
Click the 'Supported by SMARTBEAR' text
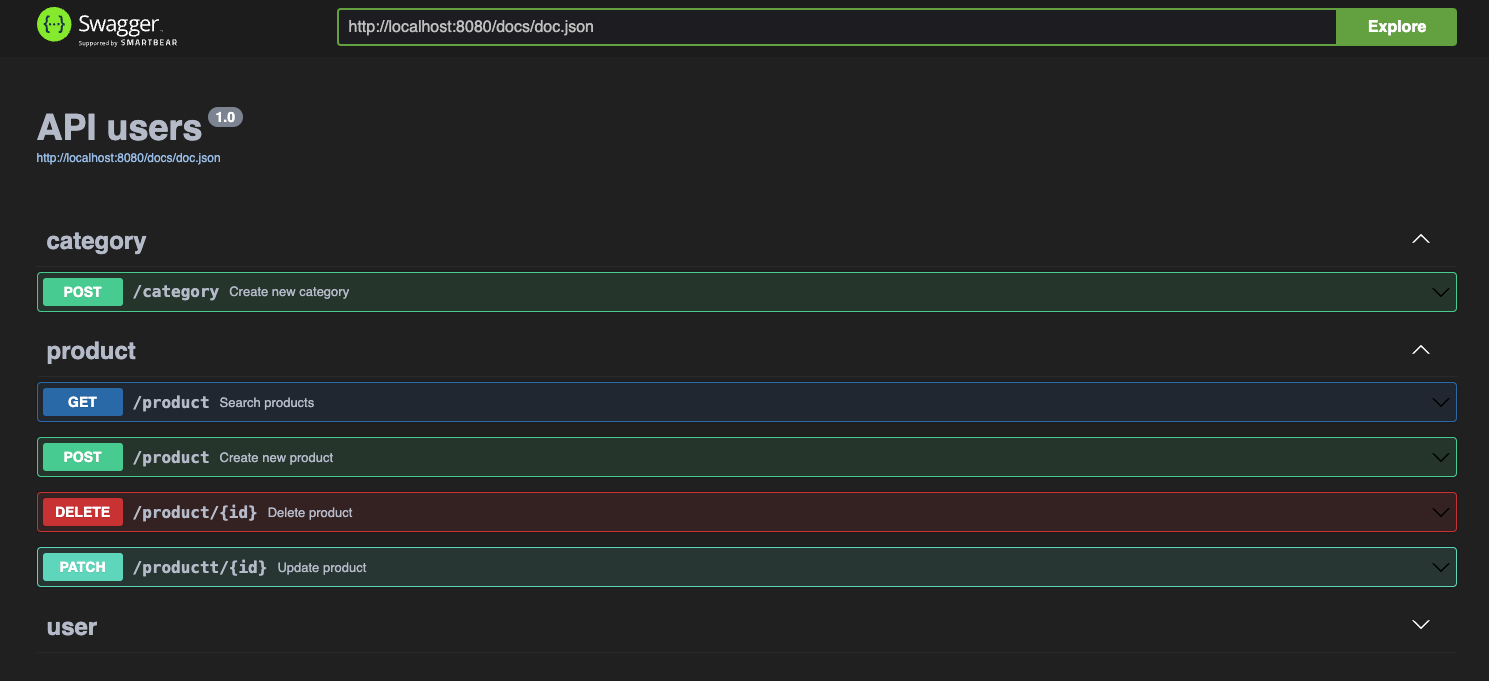click(128, 43)
